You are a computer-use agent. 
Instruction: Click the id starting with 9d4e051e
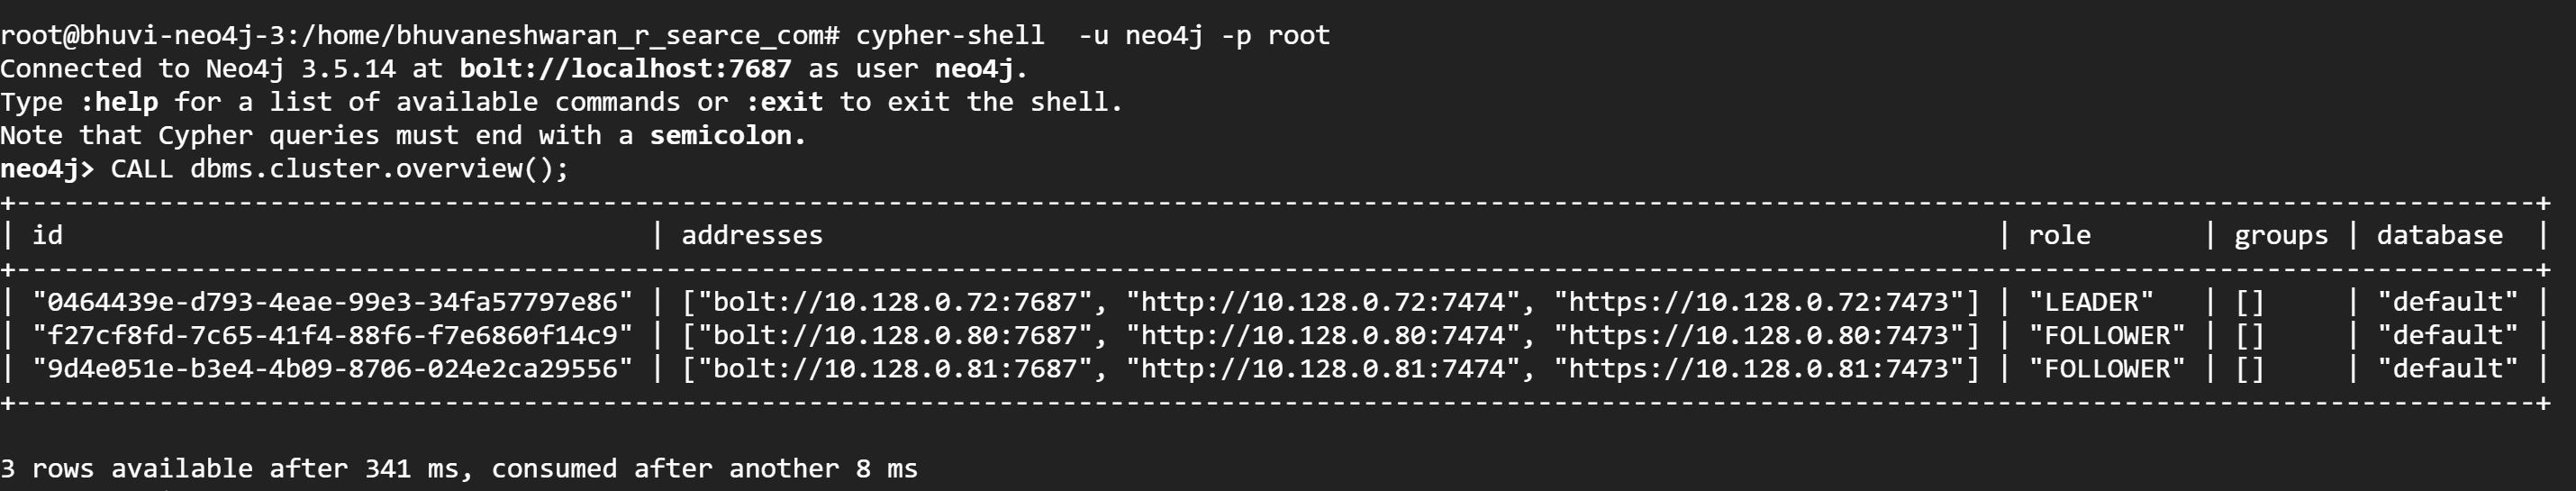pyautogui.click(x=333, y=369)
